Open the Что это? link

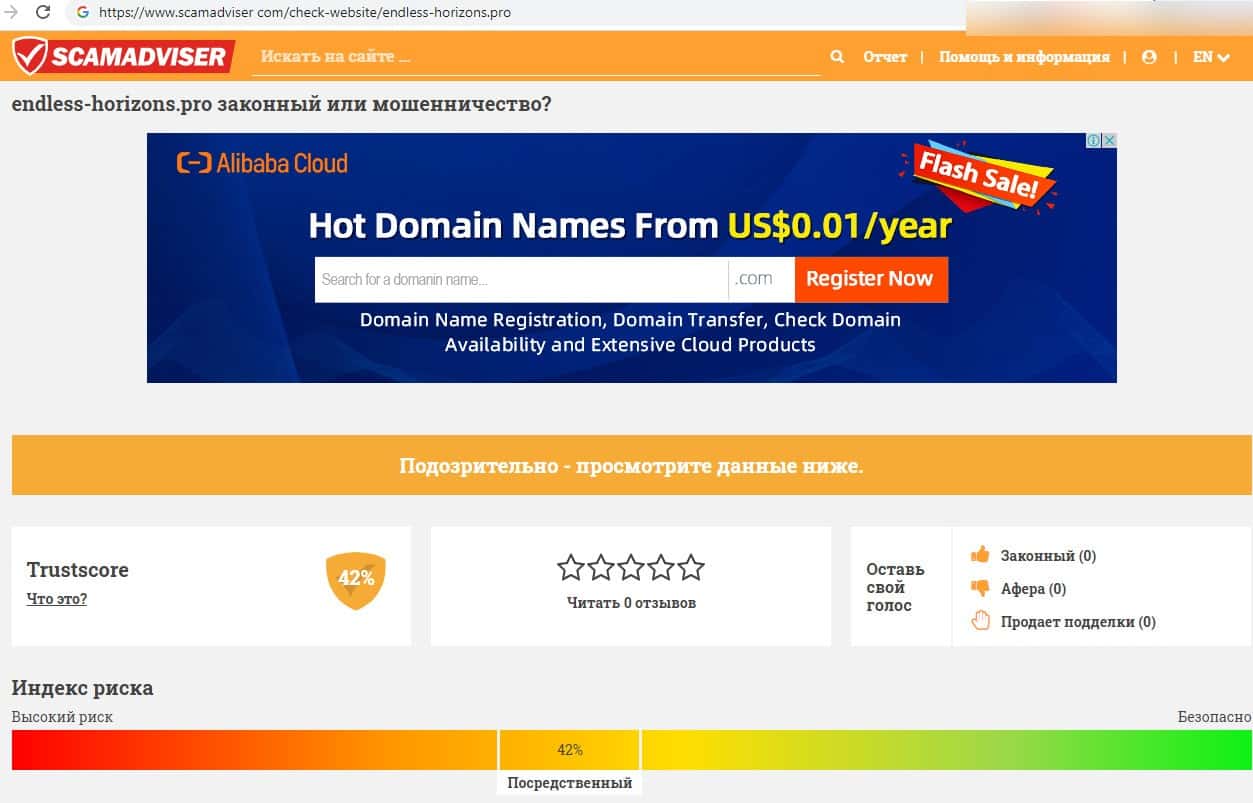pyautogui.click(x=56, y=599)
